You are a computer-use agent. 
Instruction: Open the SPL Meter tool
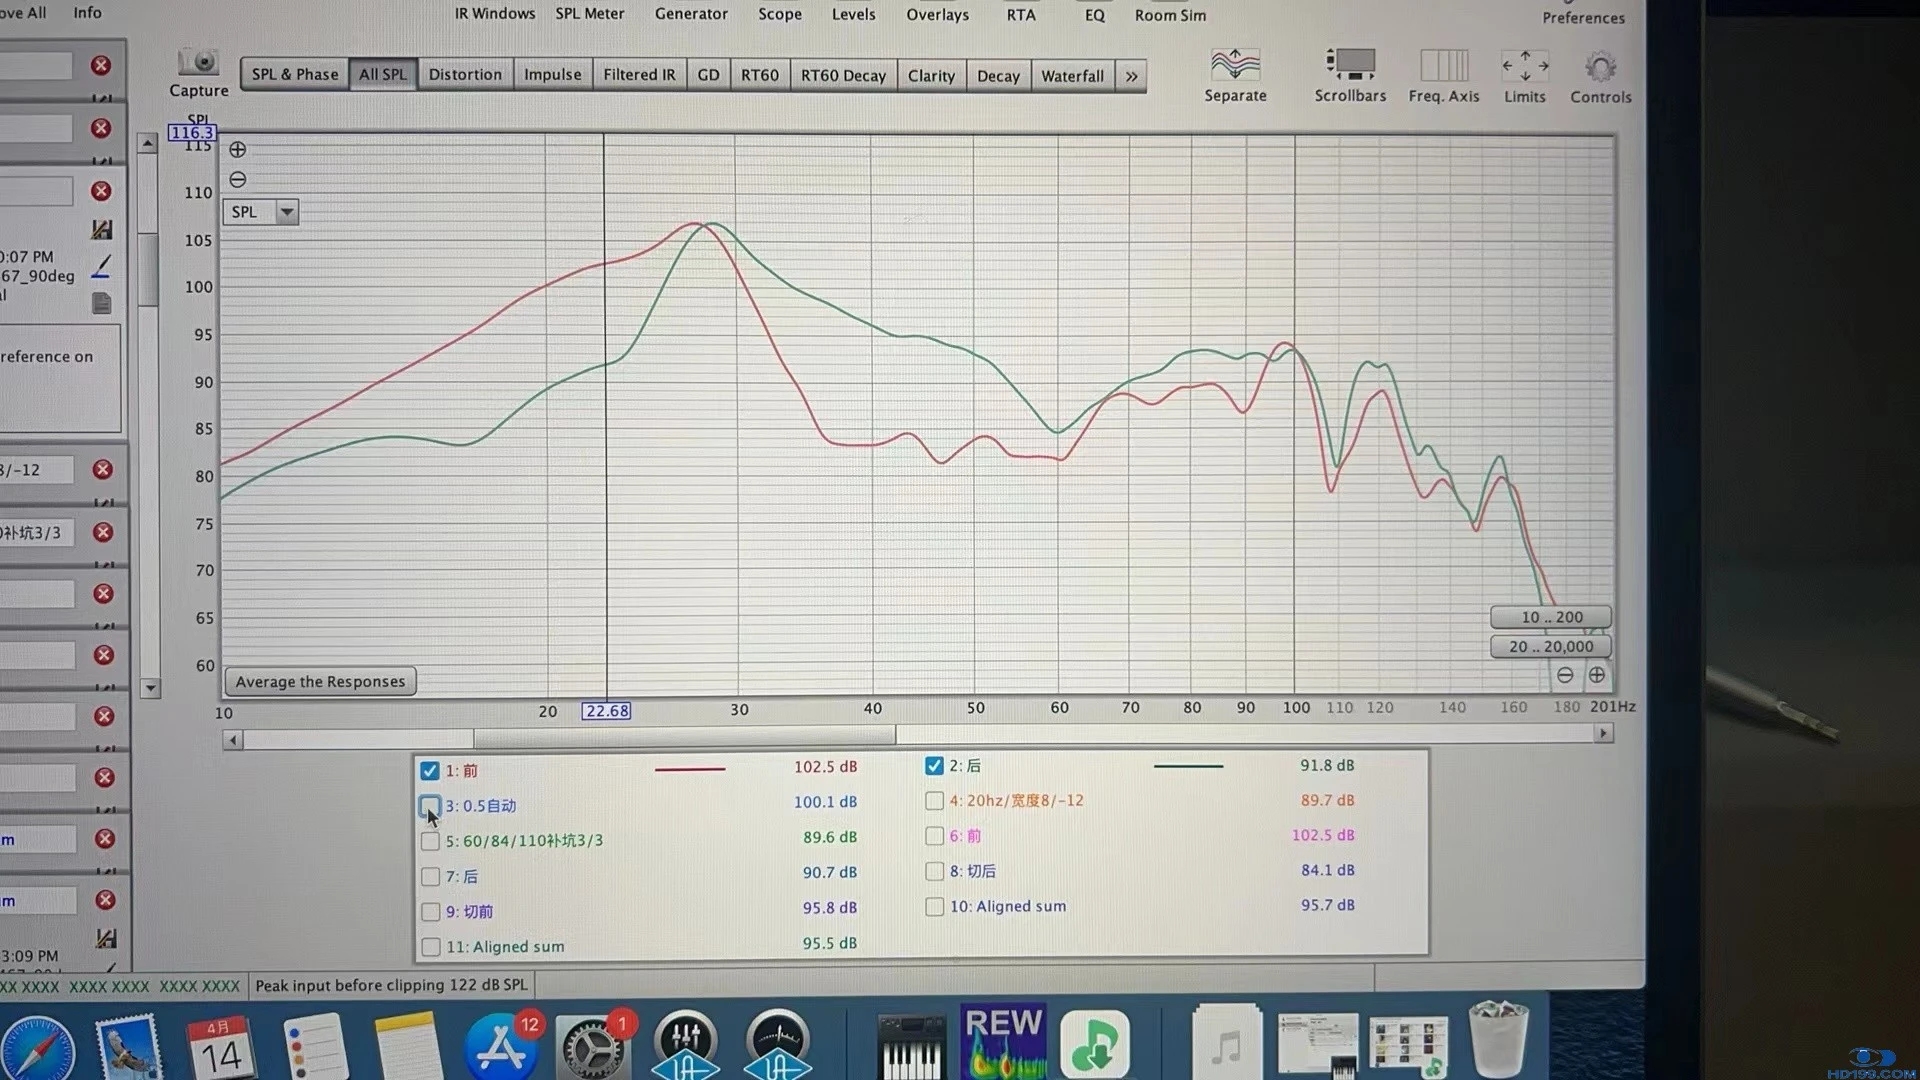590,13
